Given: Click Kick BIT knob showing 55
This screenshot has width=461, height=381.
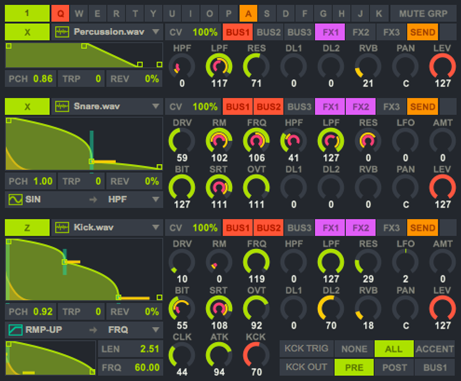Looking at the screenshot, I should point(182,308).
